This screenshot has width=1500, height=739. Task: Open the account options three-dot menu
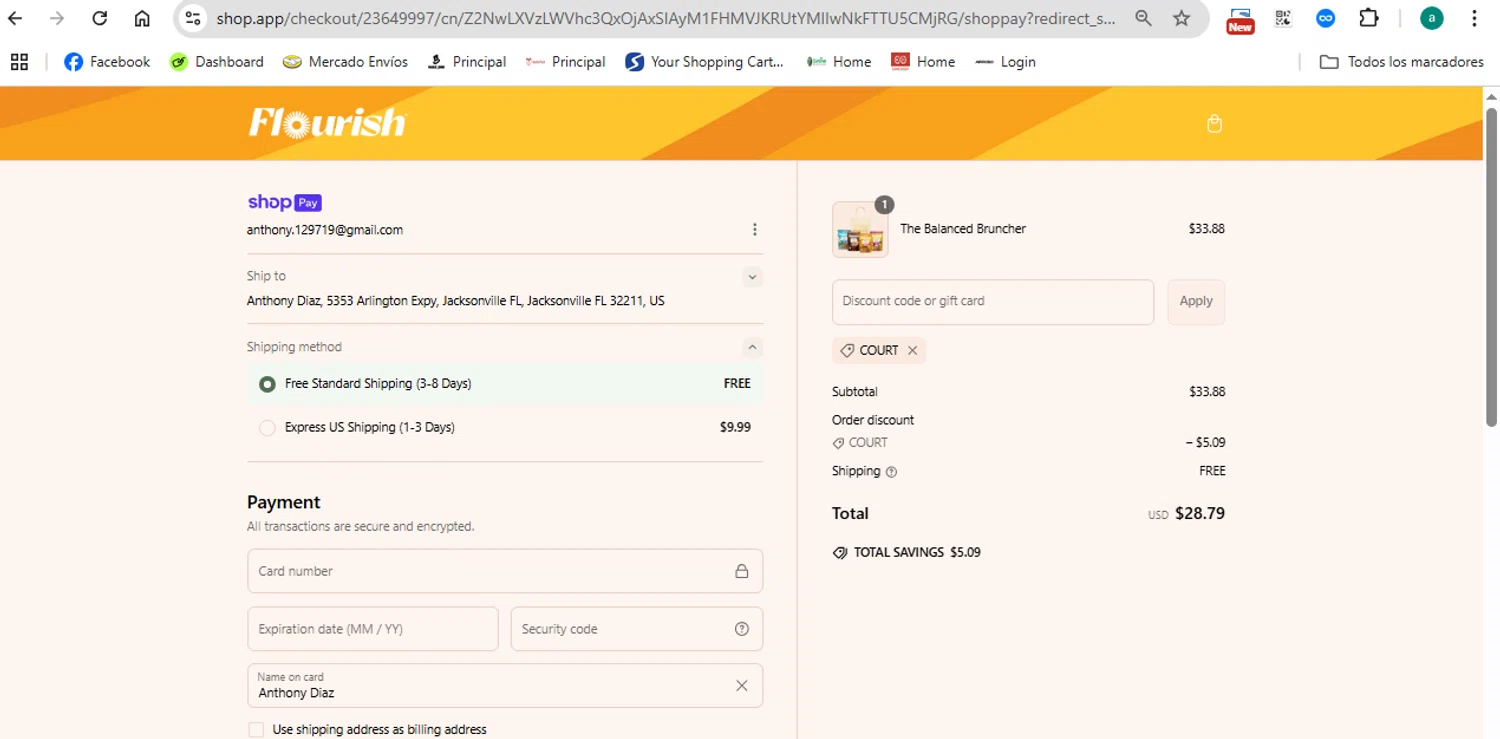click(754, 230)
